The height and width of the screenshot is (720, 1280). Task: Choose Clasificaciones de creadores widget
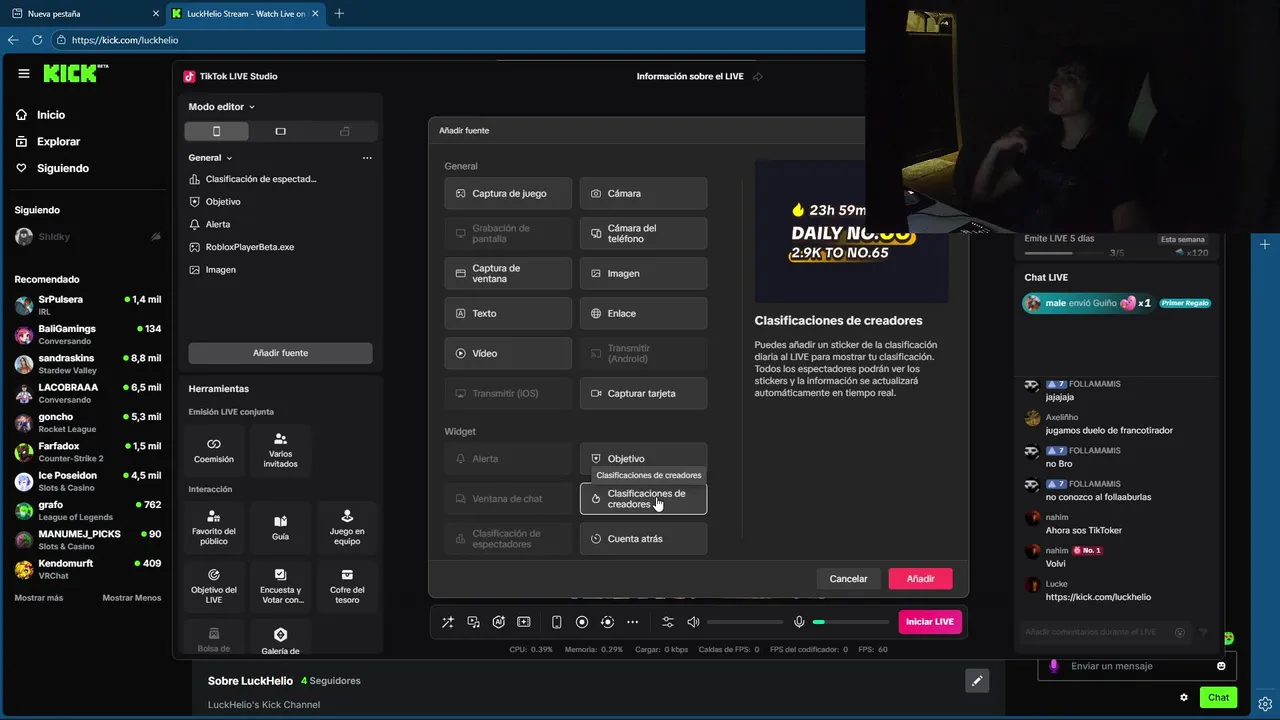(x=643, y=498)
